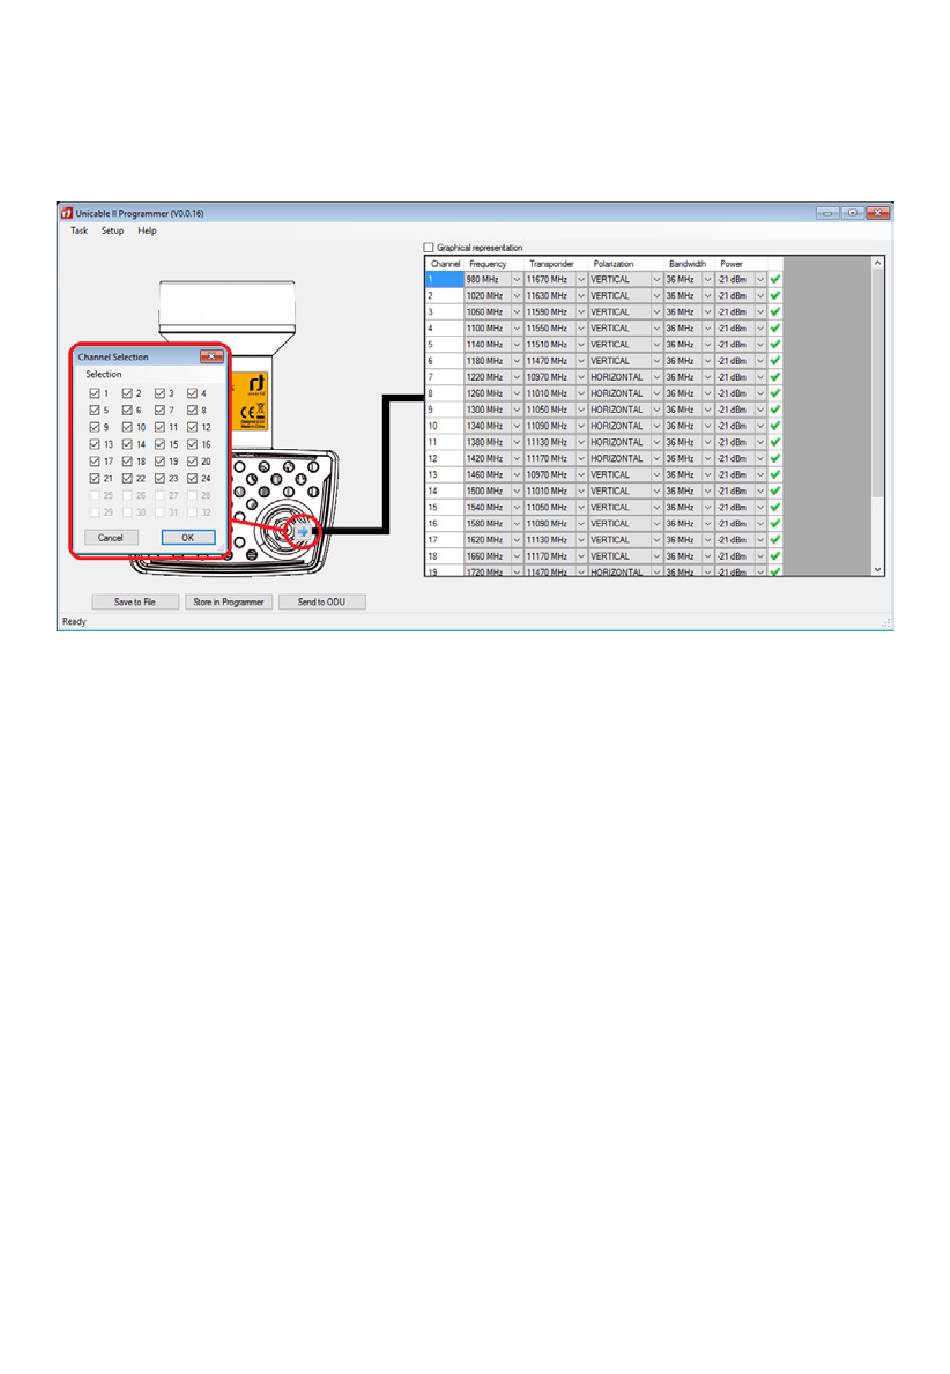The width and height of the screenshot is (950, 1374).
Task: Click Save to File button
Action: pos(135,602)
